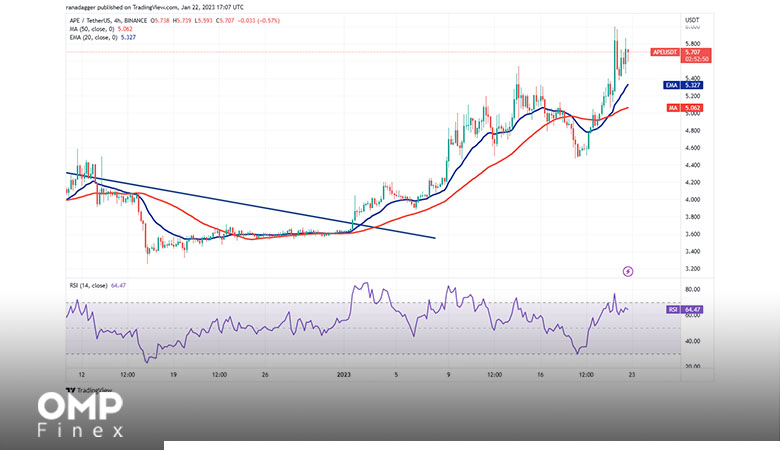This screenshot has width=780, height=450.
Task: Click the 40.00 RSI axis level
Action: click(x=692, y=341)
